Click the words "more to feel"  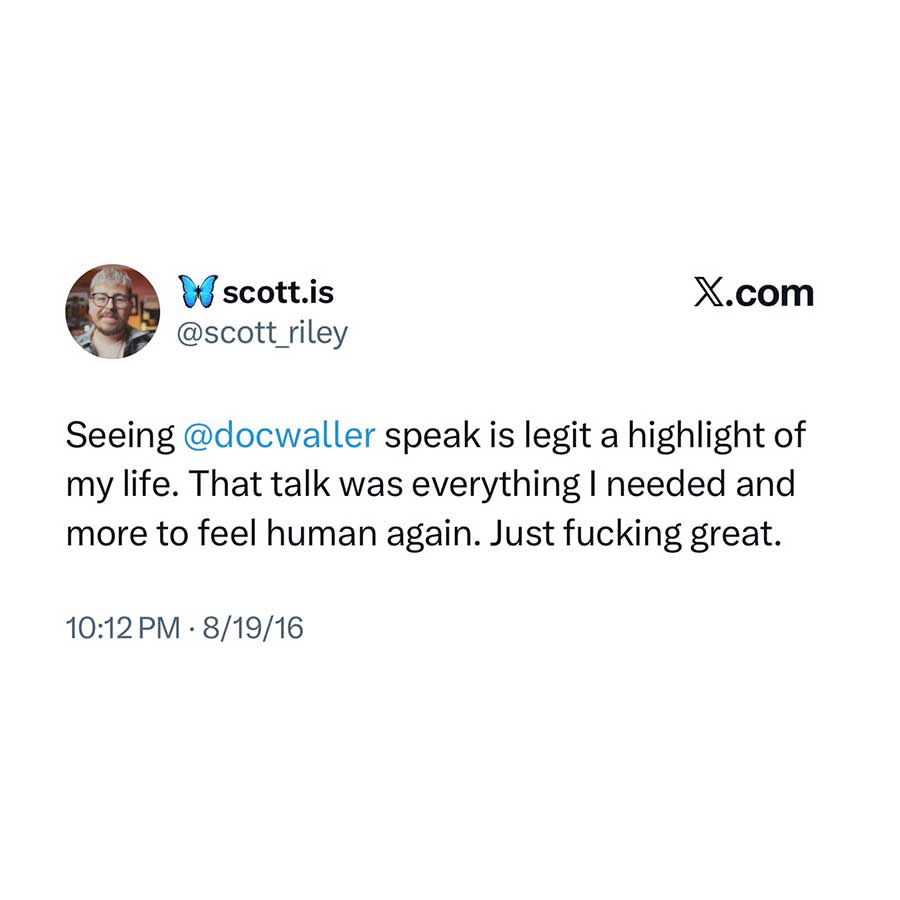tap(161, 533)
